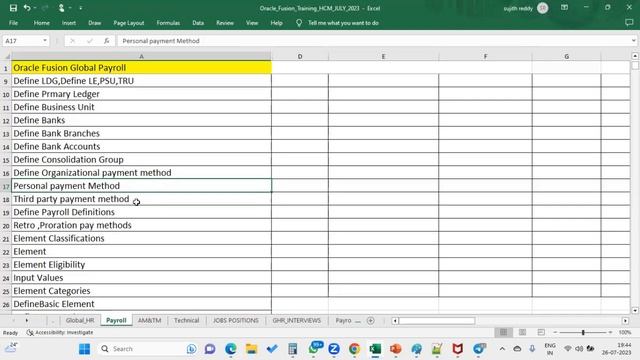640x360 pixels.
Task: Open the Review ribbon tab
Action: pyautogui.click(x=225, y=23)
